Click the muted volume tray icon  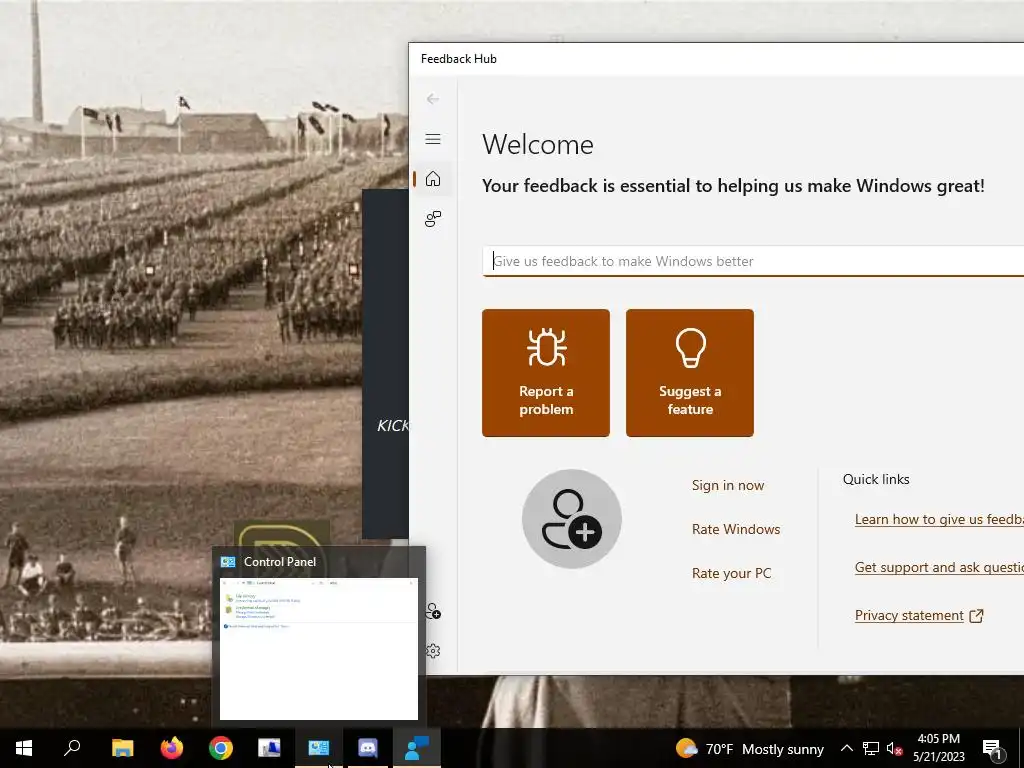click(894, 748)
